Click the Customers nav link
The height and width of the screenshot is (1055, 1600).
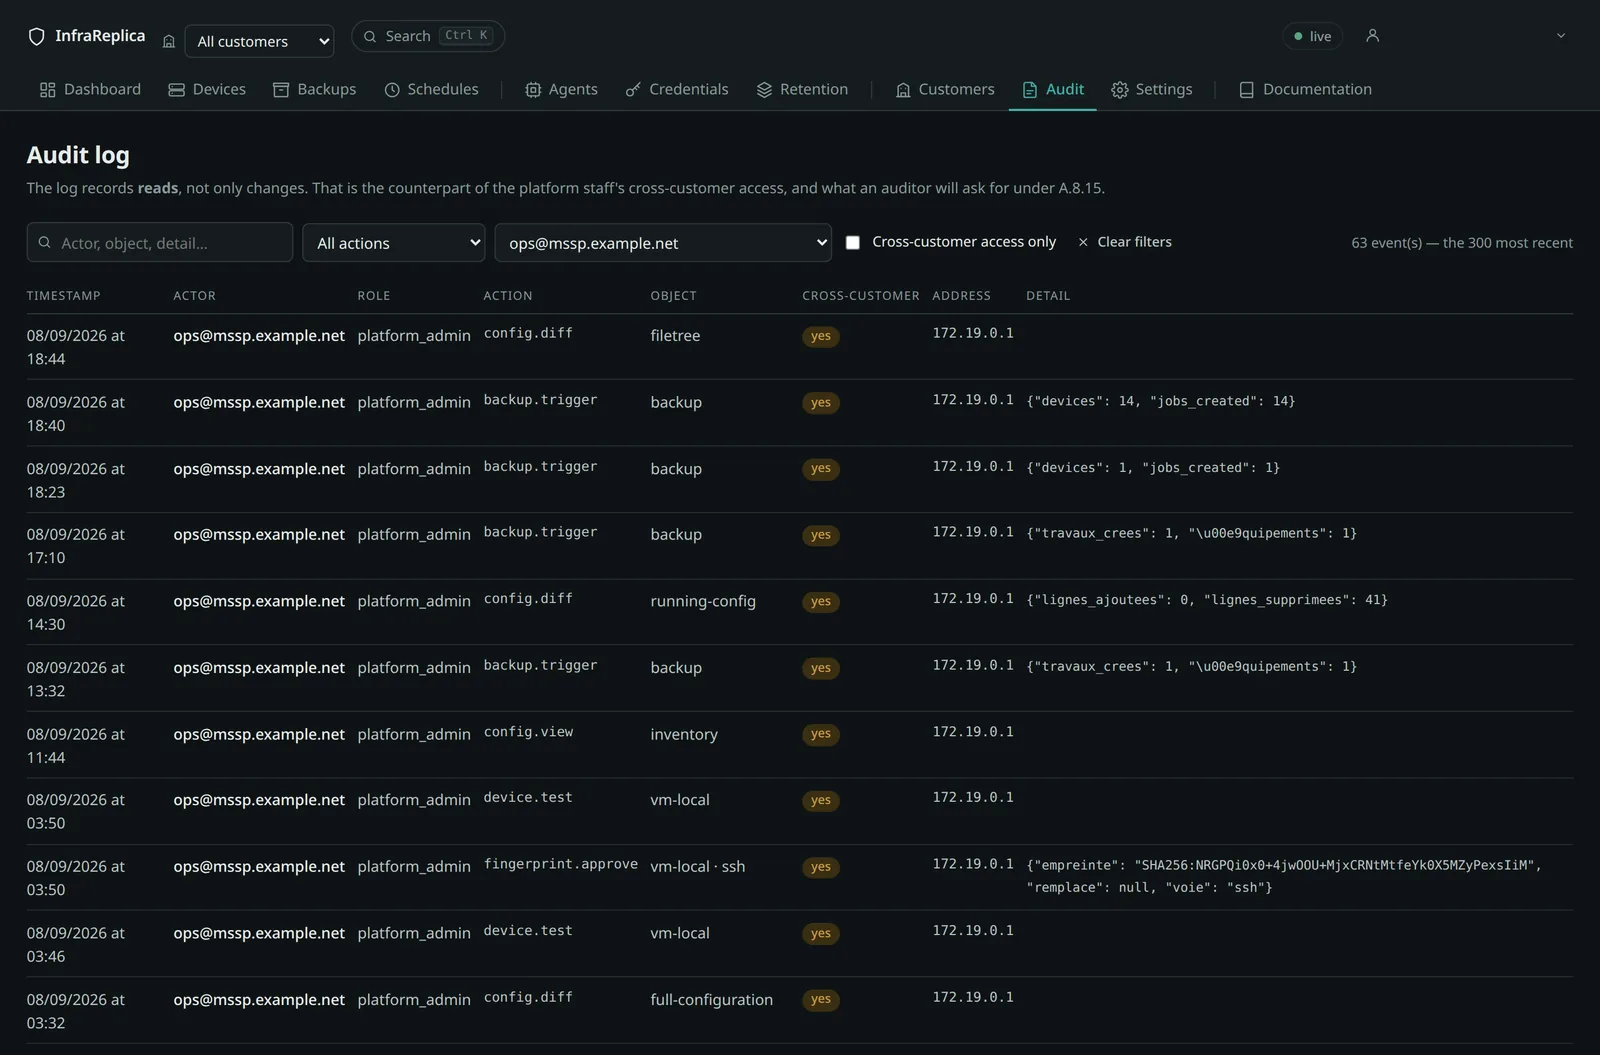(945, 89)
